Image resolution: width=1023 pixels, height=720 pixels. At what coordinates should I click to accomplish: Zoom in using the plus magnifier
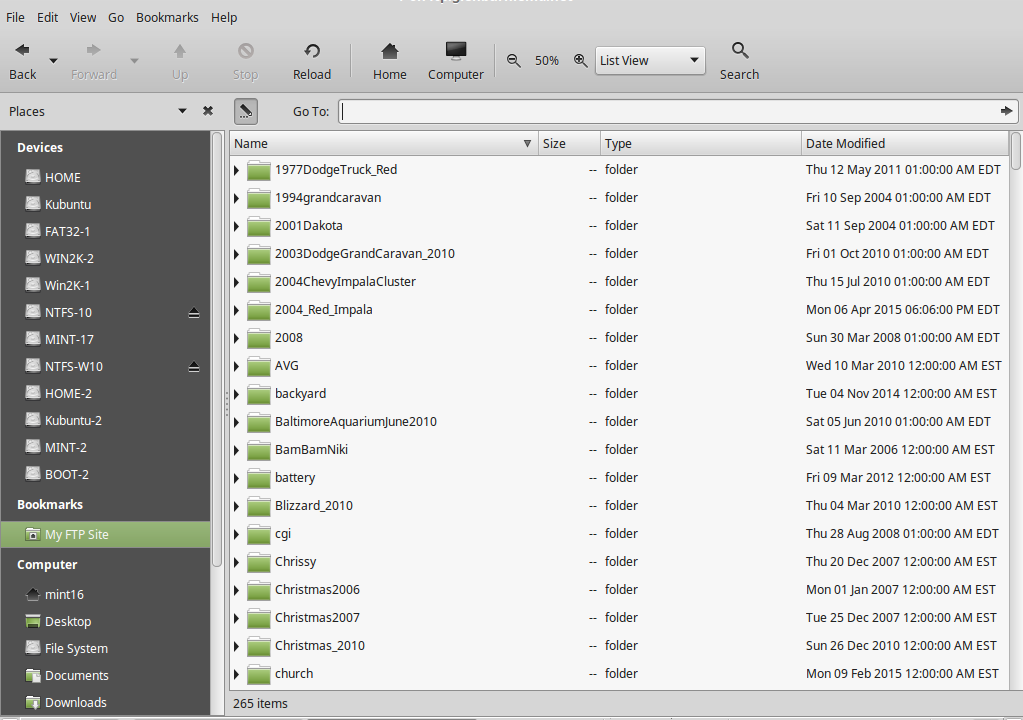[580, 60]
